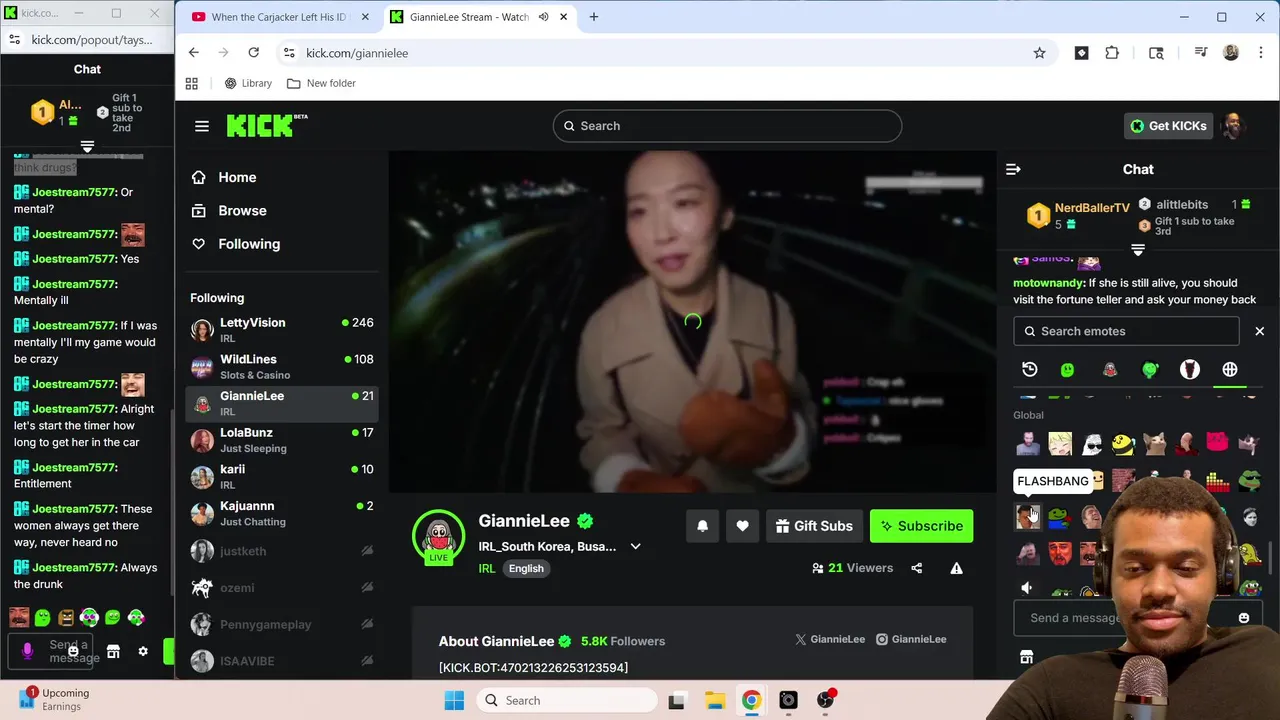Select WildLines channel in Following list

click(x=281, y=367)
